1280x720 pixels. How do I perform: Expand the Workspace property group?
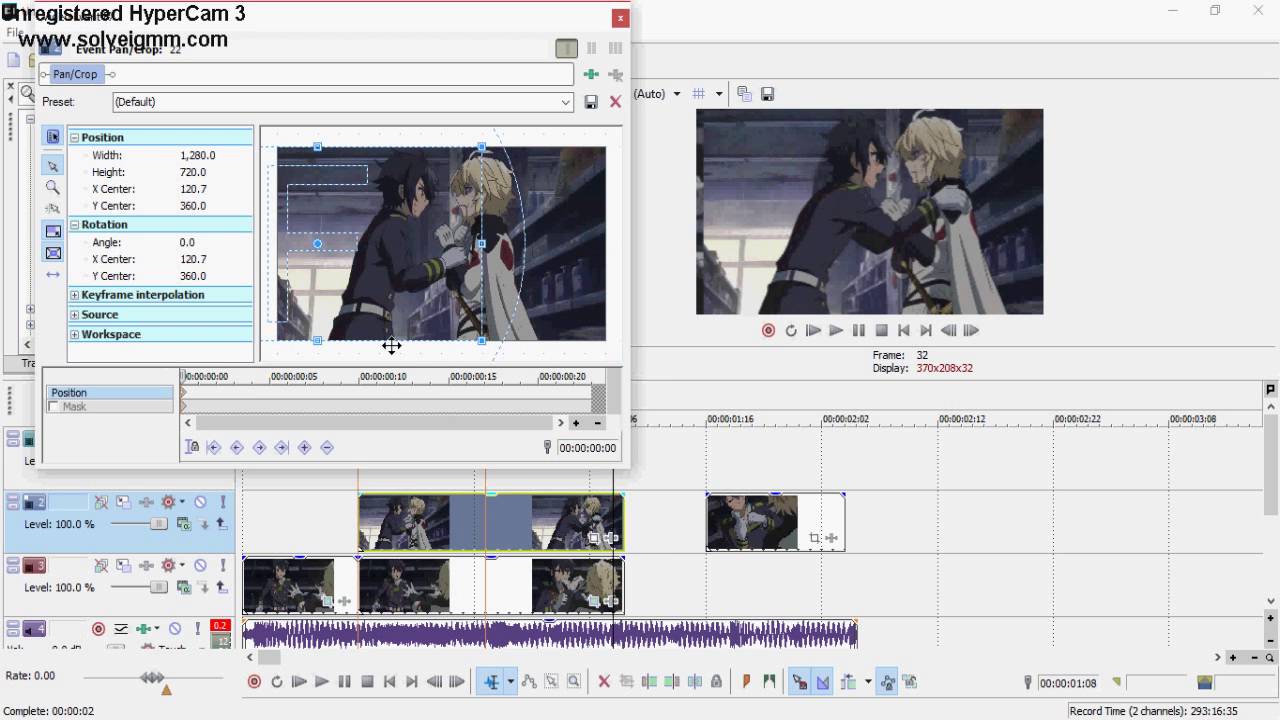click(x=74, y=335)
